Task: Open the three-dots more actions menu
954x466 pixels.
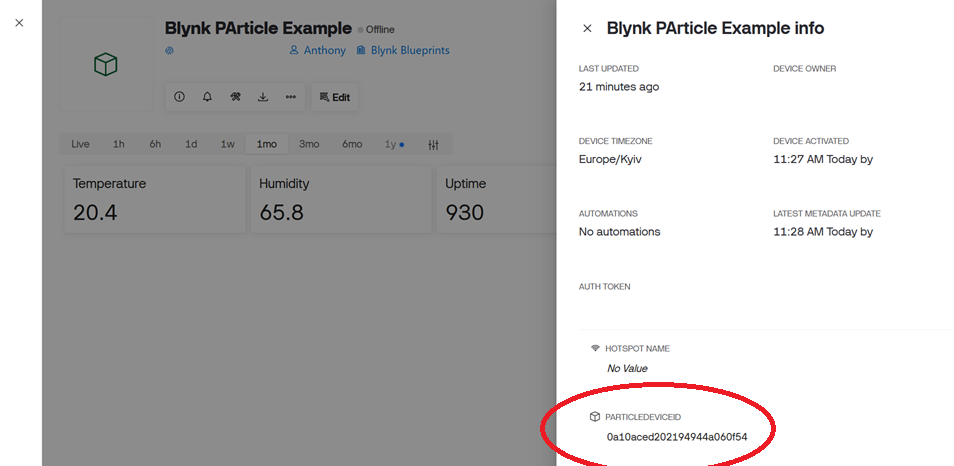Action: pos(291,97)
